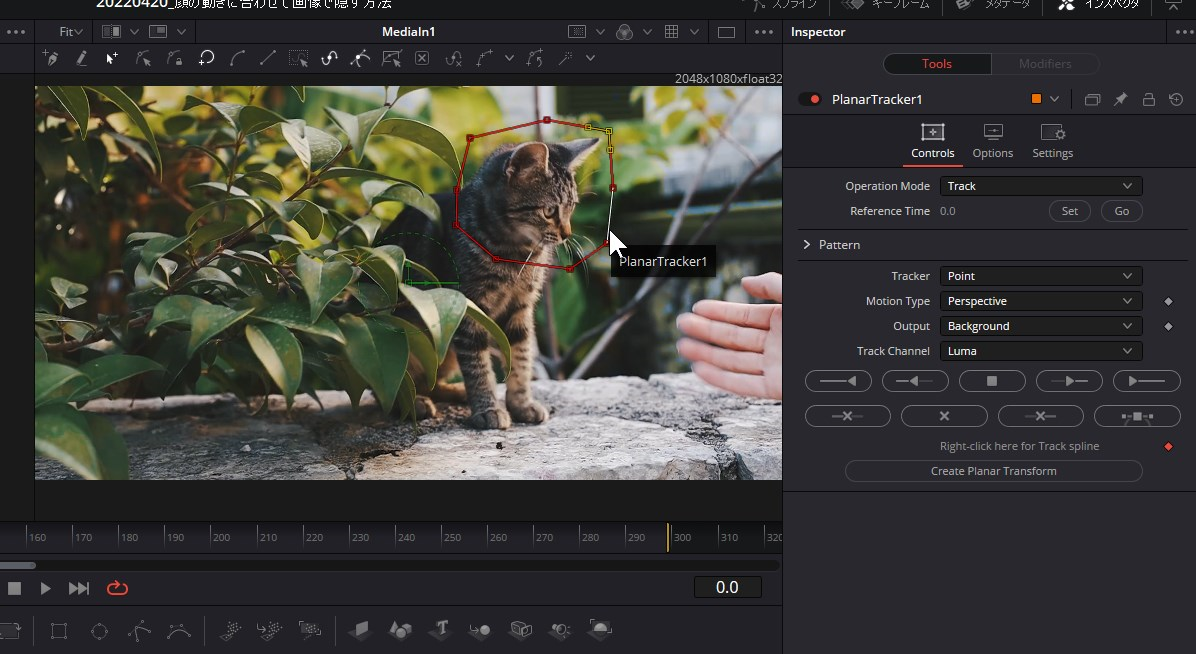The width and height of the screenshot is (1196, 654).
Task: Click the Track to Start reverse button
Action: pos(838,381)
